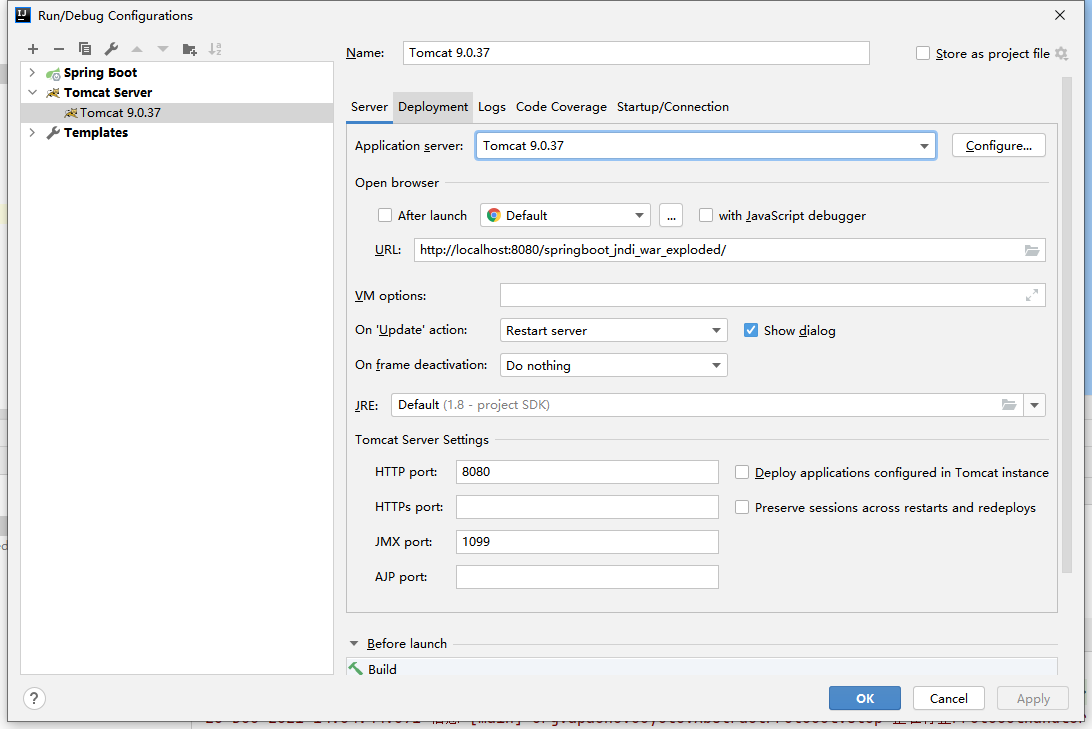Click the IntelliJ IDEA icon in title bar
The width and height of the screenshot is (1092, 729).
23,15
